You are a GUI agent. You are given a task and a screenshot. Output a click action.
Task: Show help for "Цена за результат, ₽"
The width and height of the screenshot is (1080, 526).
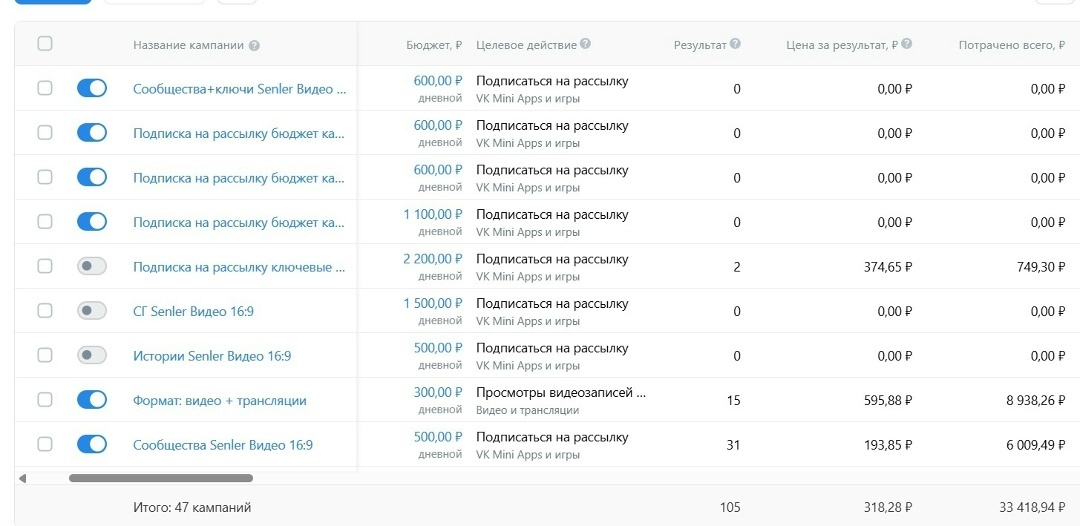click(906, 44)
